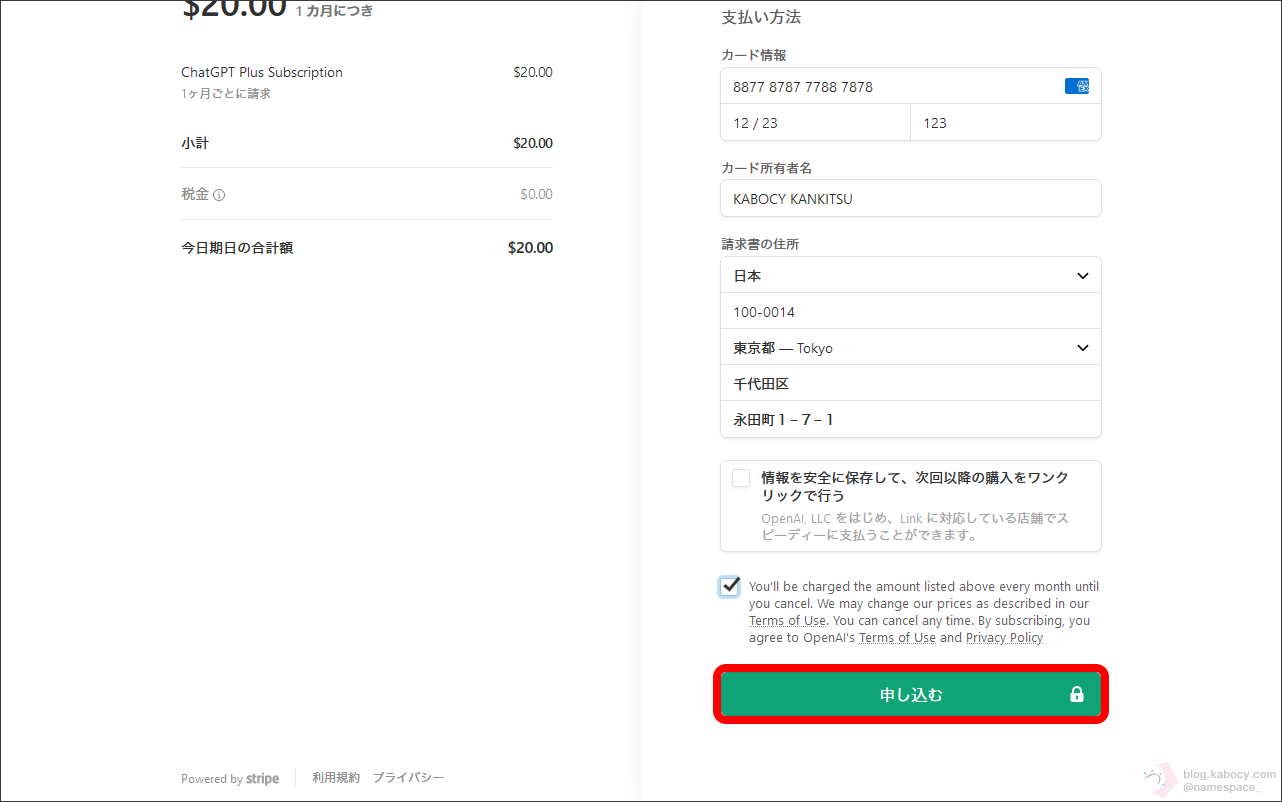This screenshot has width=1282, height=802.
Task: Click the プライバシー footer link
Action: pos(408,778)
